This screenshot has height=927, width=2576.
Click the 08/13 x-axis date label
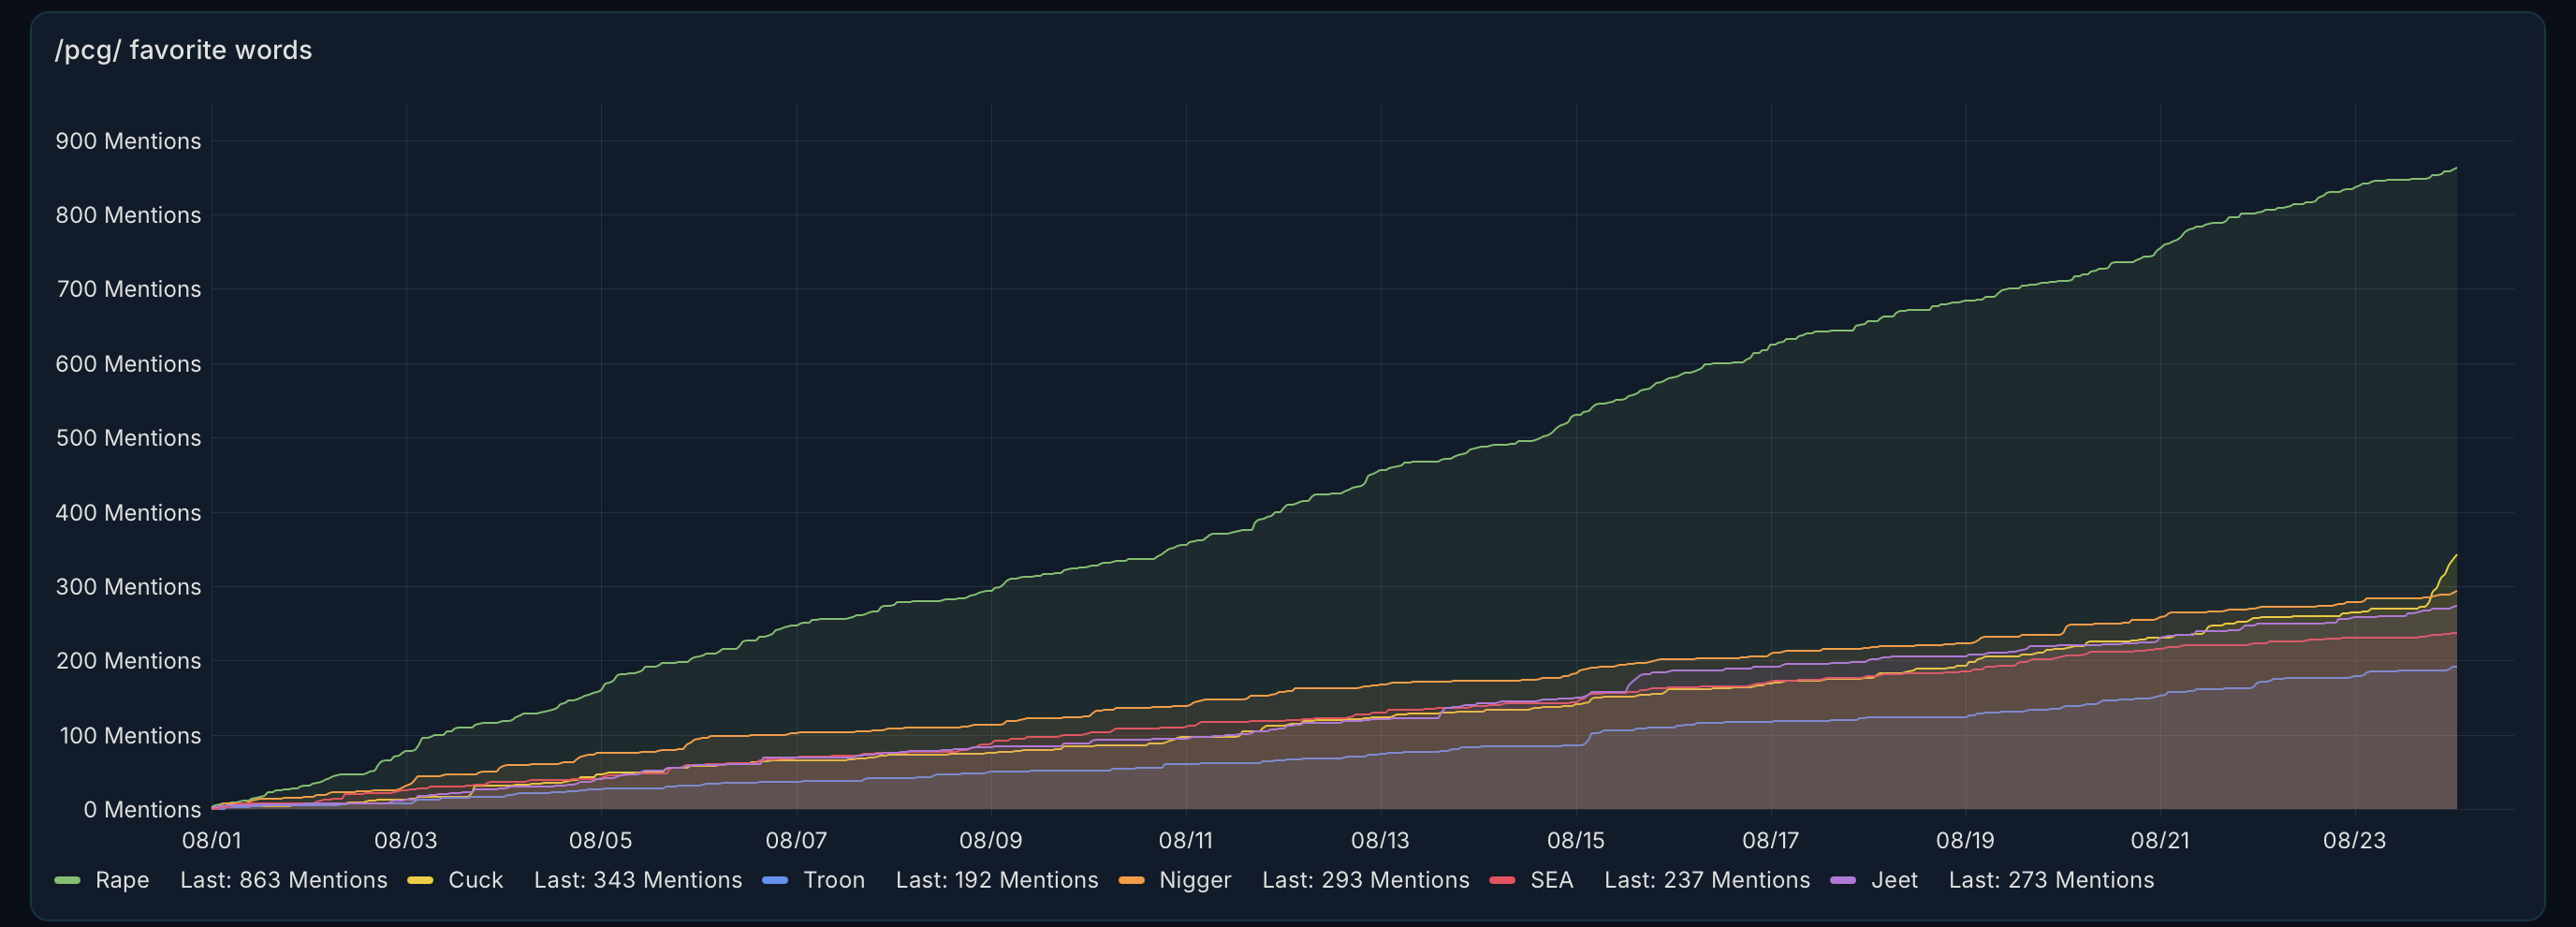pyautogui.click(x=1380, y=840)
